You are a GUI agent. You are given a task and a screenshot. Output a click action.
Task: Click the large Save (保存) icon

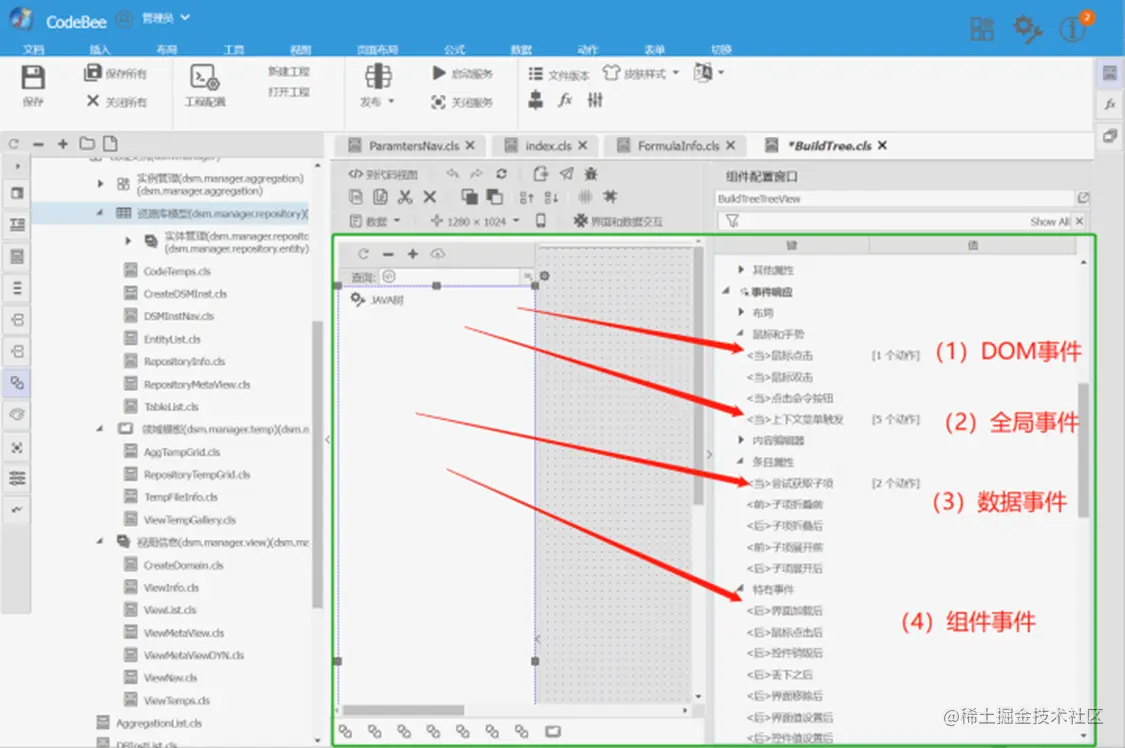point(33,77)
